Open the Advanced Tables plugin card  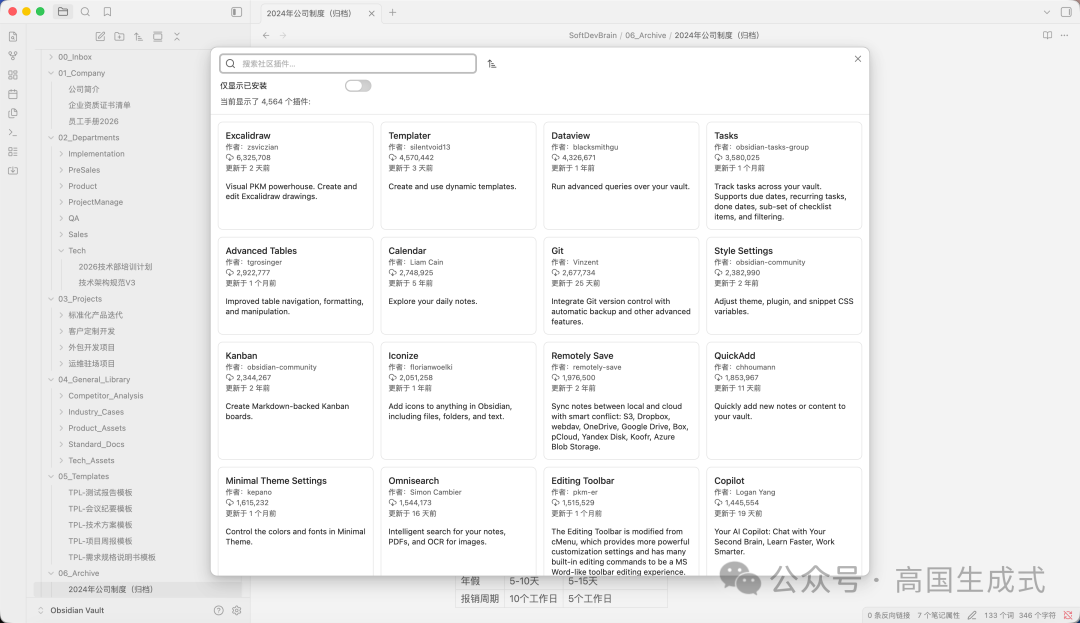click(x=295, y=286)
